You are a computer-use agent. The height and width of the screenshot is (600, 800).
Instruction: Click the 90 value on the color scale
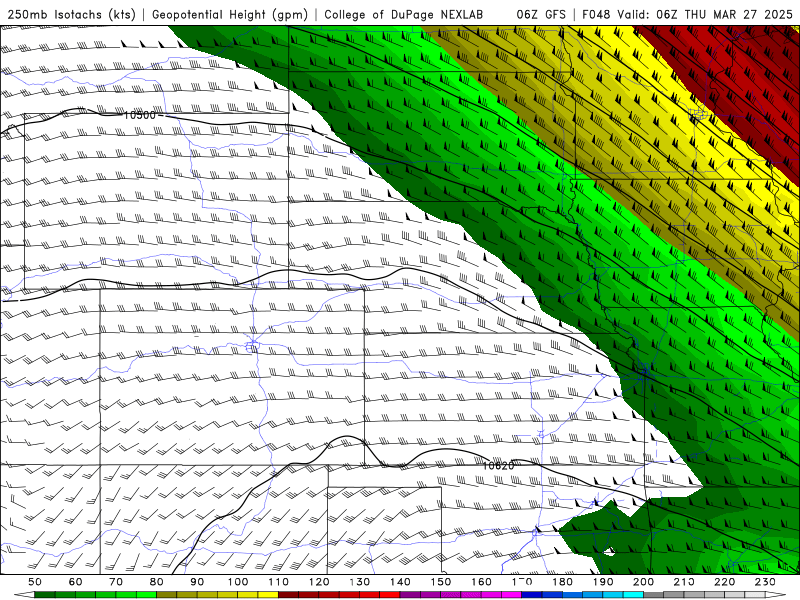(197, 582)
